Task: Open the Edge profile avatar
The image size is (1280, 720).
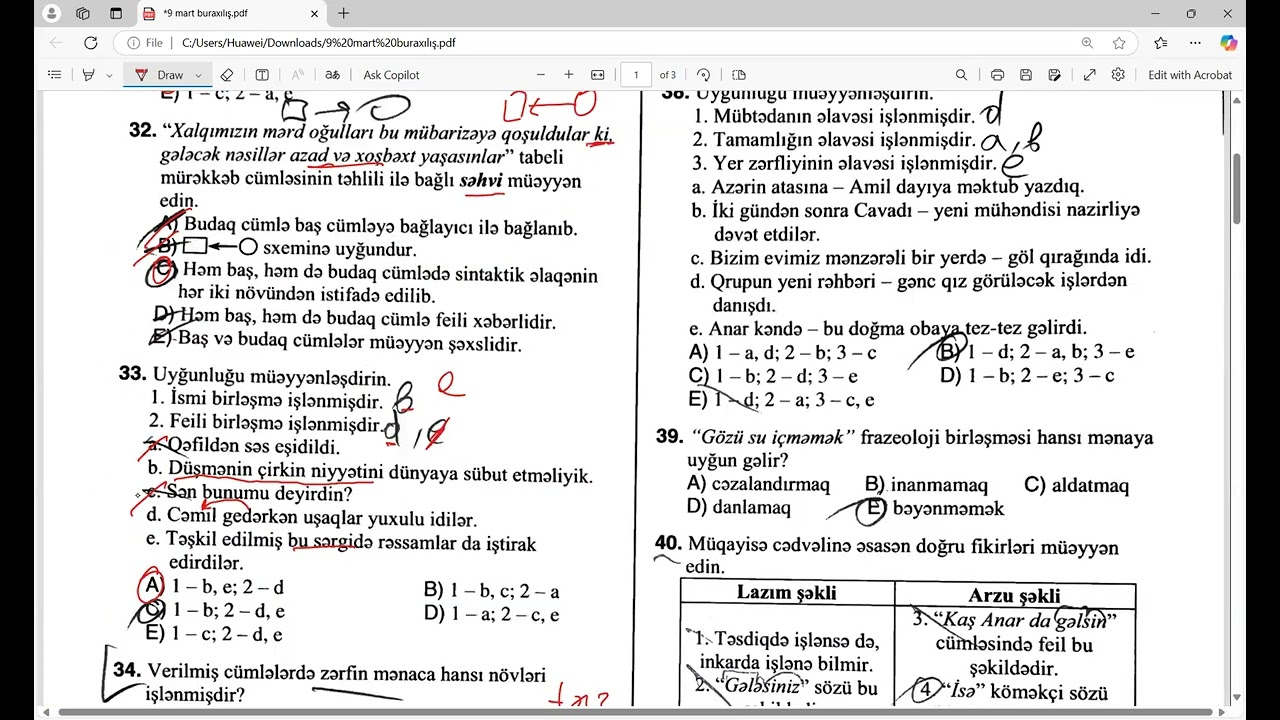Action: click(53, 14)
